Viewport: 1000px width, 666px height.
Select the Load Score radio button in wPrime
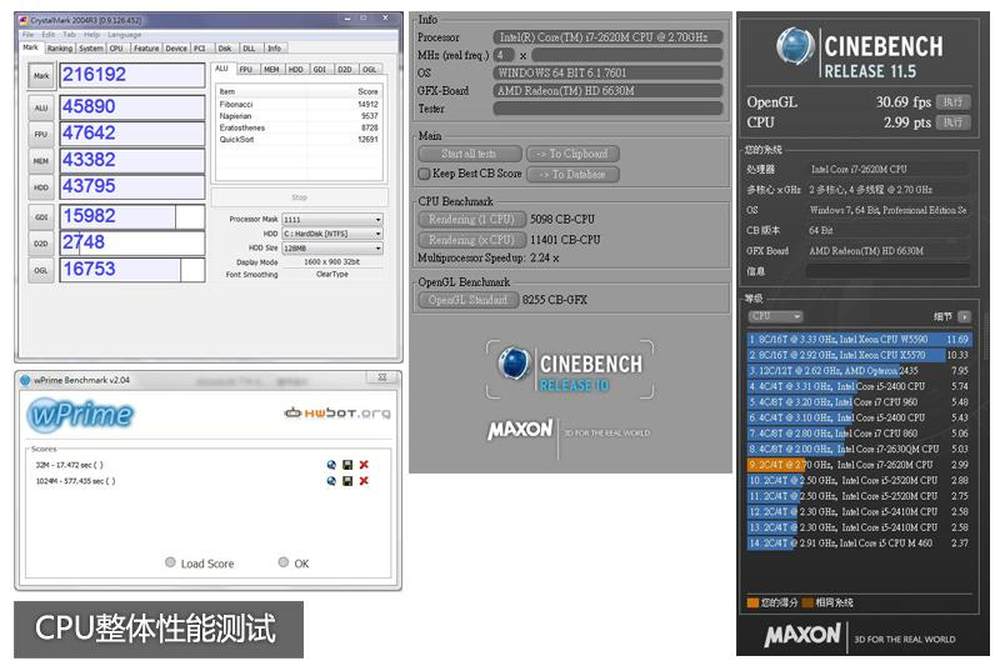point(170,562)
